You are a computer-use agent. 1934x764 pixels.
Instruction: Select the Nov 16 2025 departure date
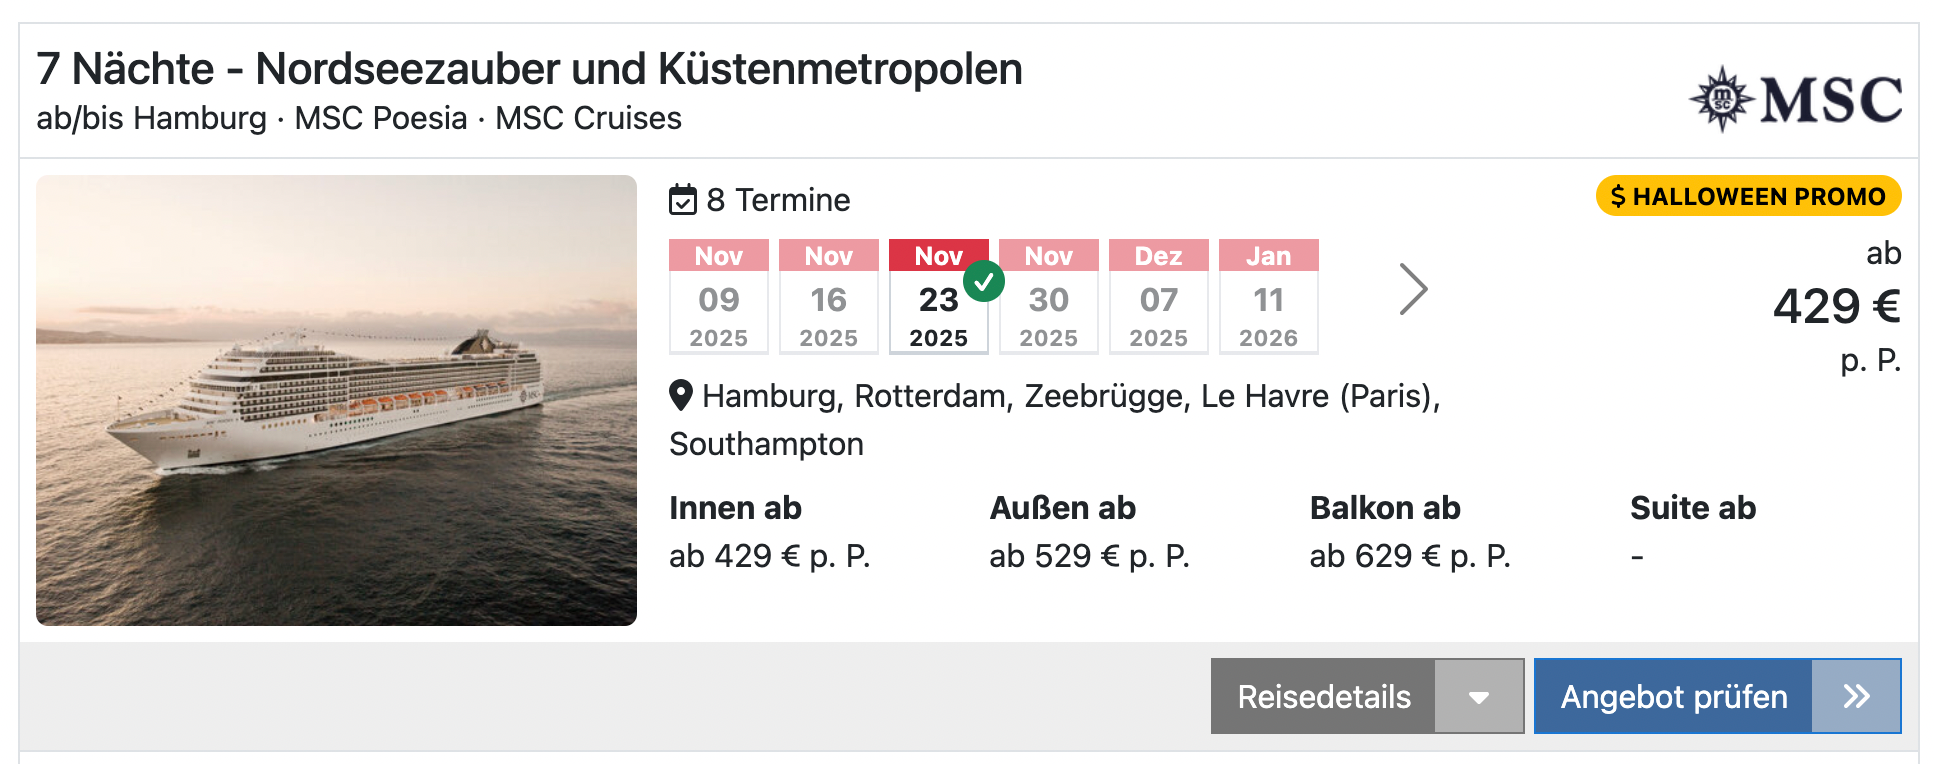click(829, 297)
